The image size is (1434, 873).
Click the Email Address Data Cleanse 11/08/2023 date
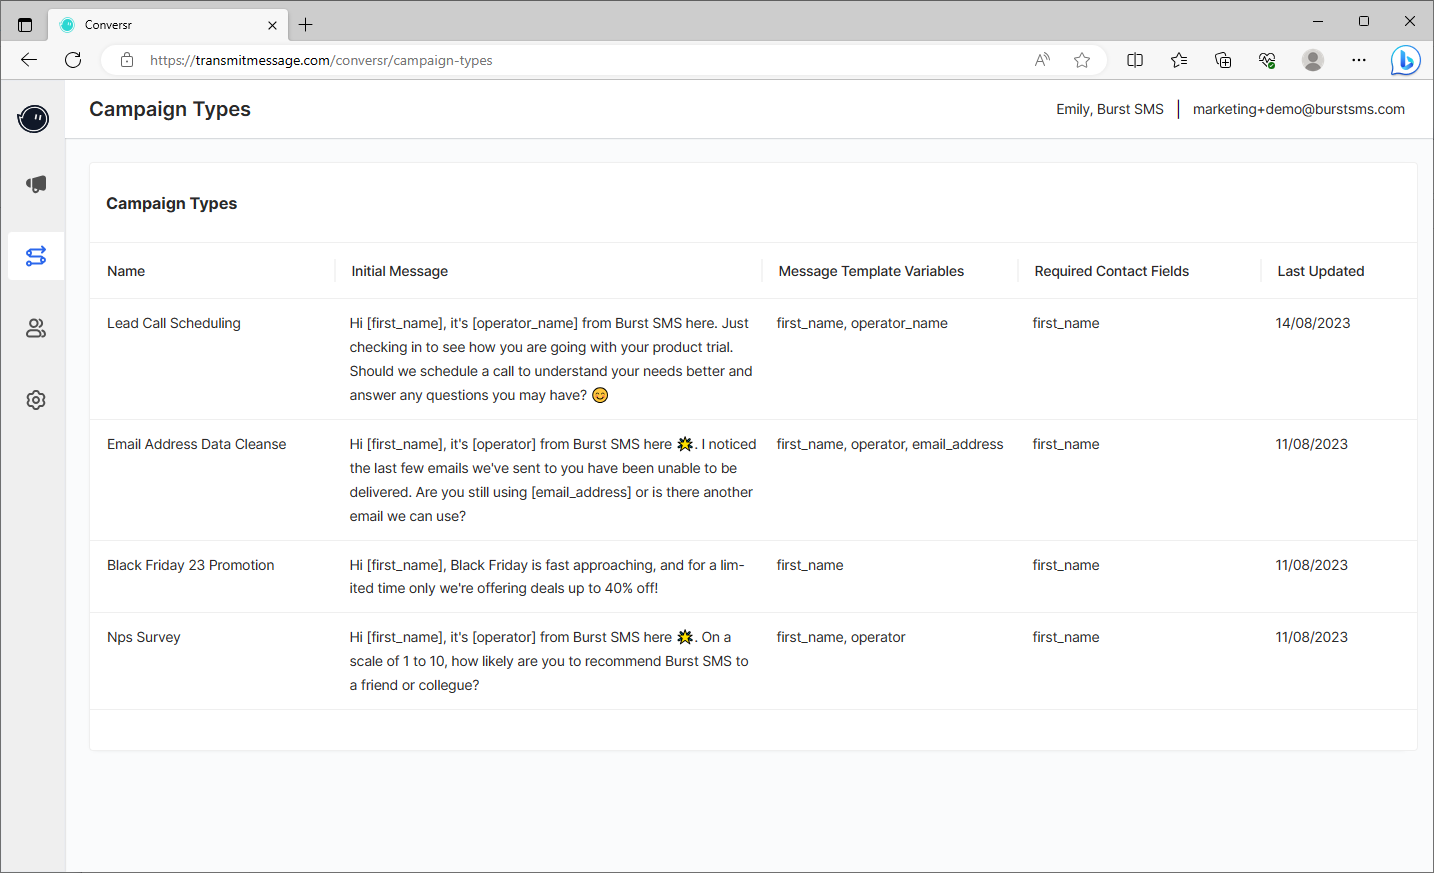point(1312,444)
